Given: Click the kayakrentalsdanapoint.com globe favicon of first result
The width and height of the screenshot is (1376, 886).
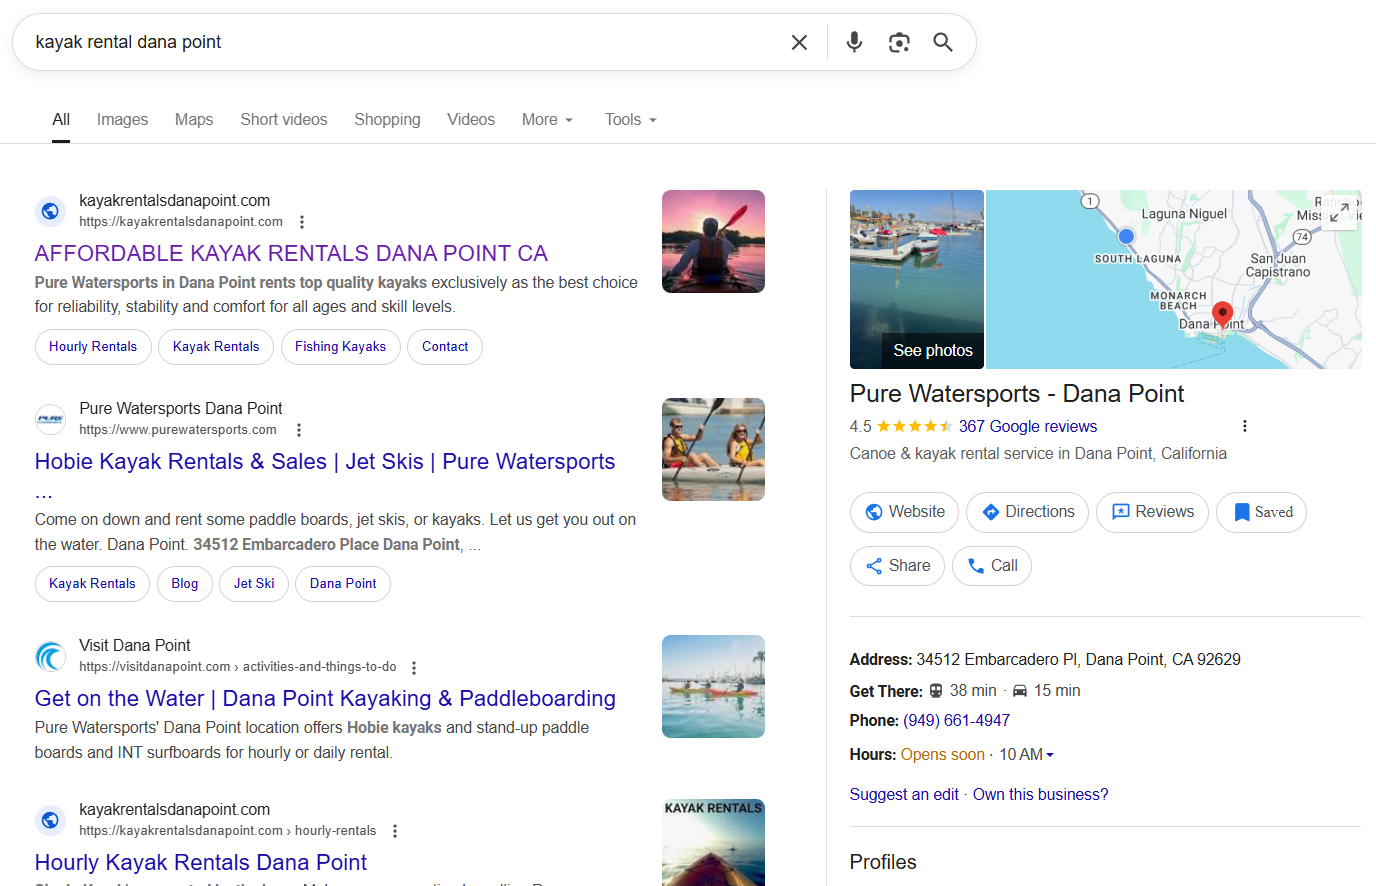Looking at the screenshot, I should [50, 211].
